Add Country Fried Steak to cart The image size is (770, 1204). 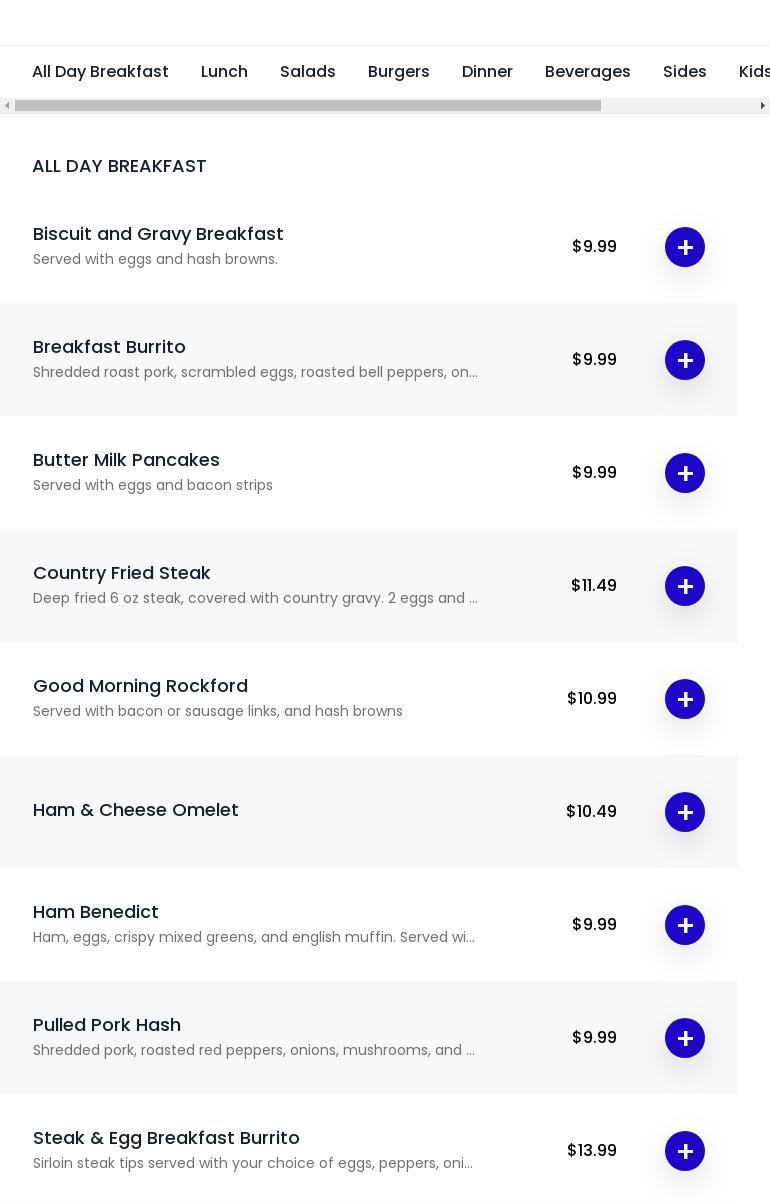point(685,586)
